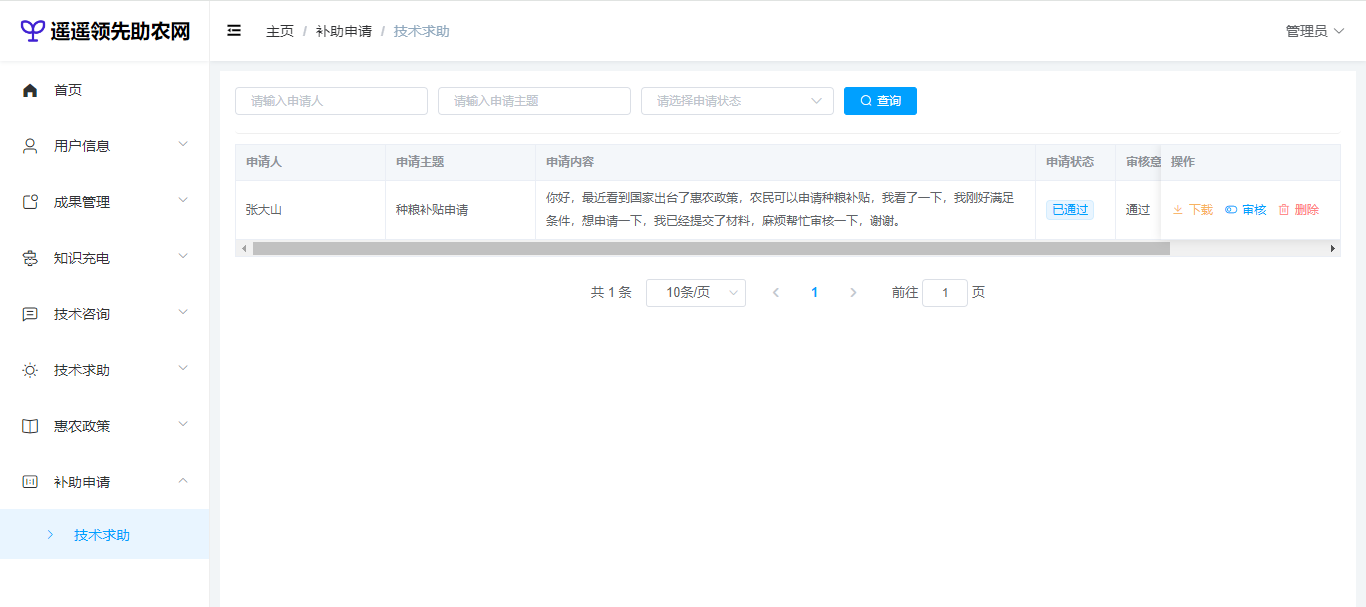1366x607 pixels.
Task: Open the 10条/页 page size dropdown
Action: (x=695, y=292)
